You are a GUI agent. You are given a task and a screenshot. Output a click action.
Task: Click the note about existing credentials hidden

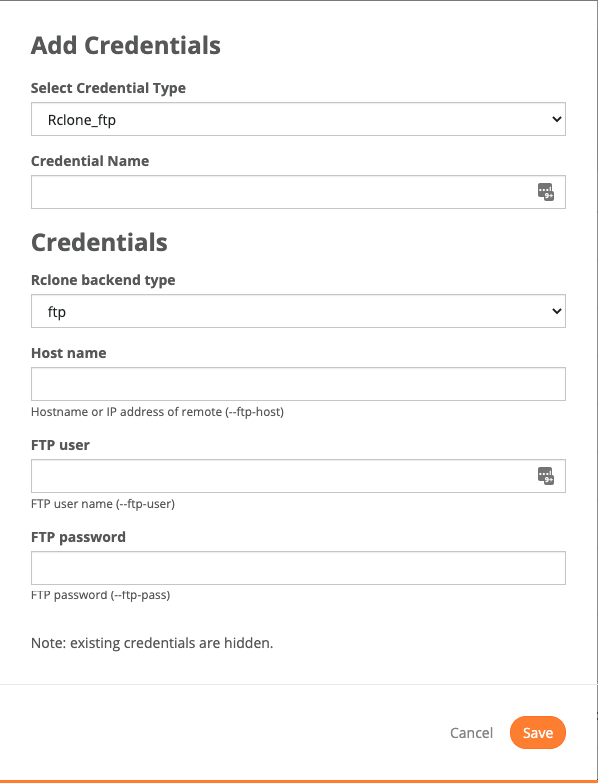pos(152,643)
